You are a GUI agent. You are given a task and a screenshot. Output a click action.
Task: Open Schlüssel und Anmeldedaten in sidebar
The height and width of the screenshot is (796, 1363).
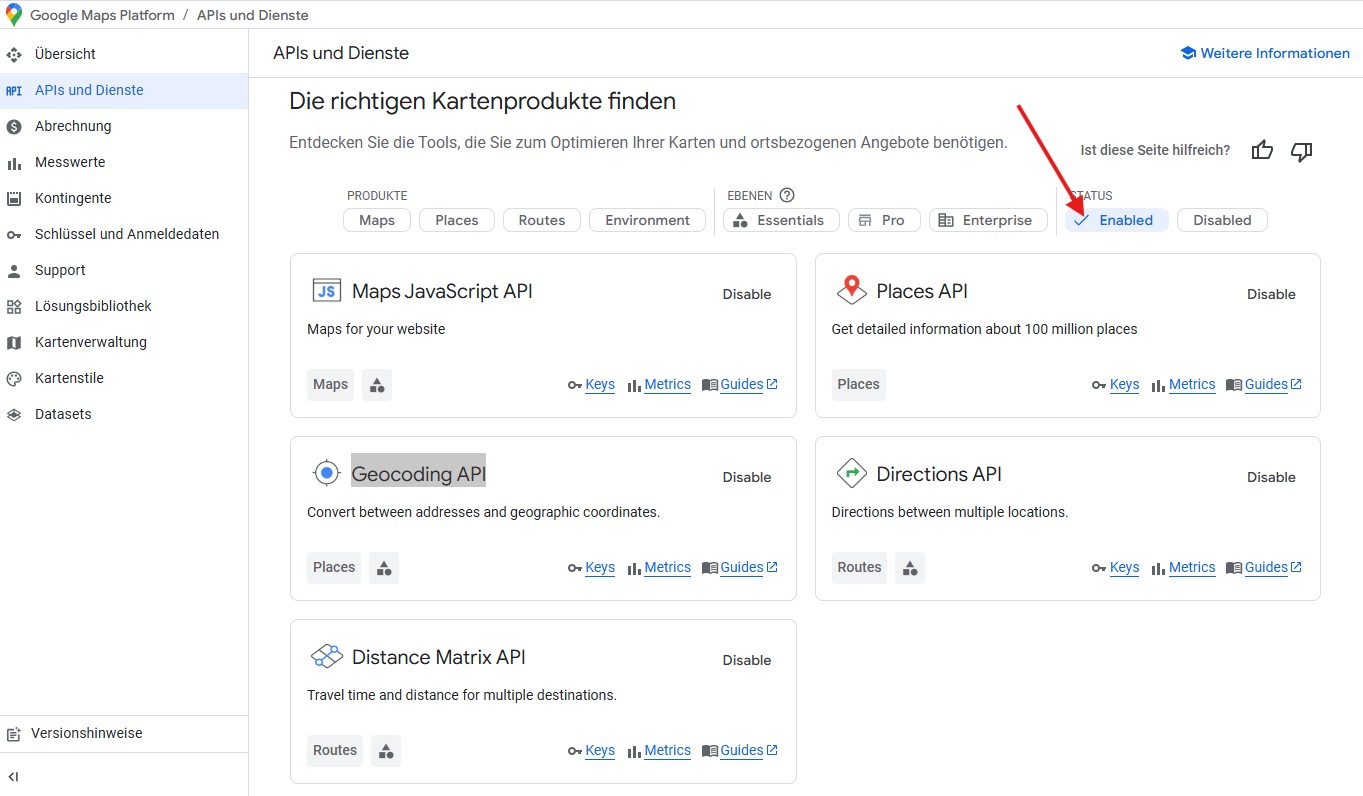click(x=126, y=234)
